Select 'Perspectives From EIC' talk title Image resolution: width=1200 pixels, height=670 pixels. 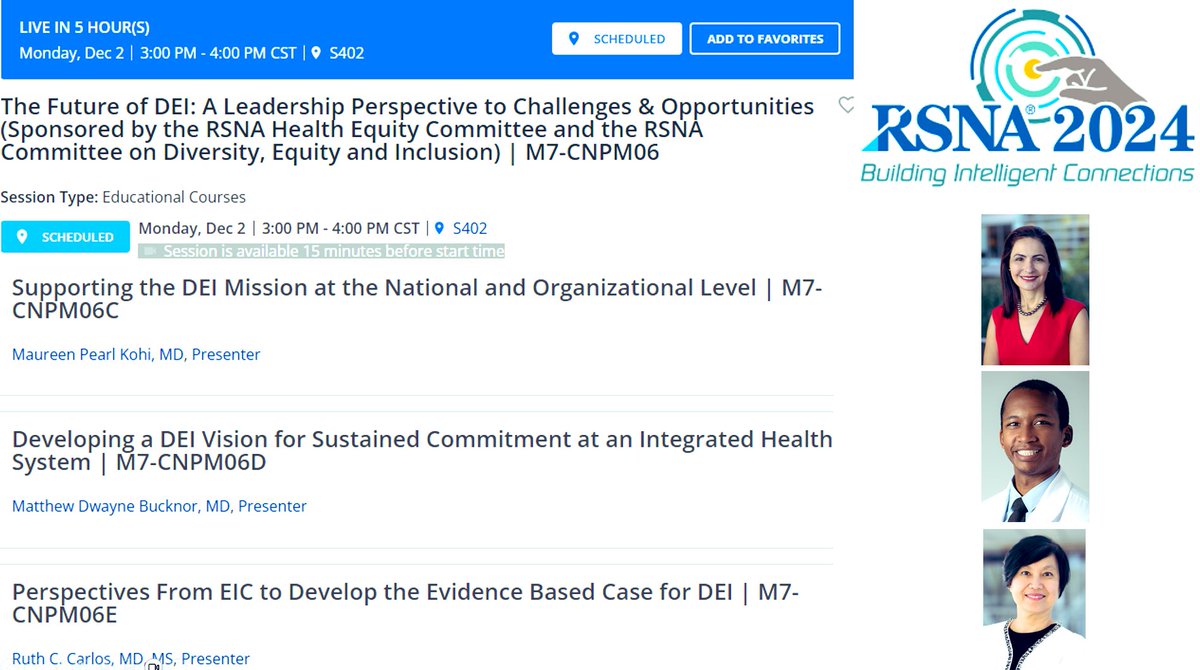click(x=405, y=602)
